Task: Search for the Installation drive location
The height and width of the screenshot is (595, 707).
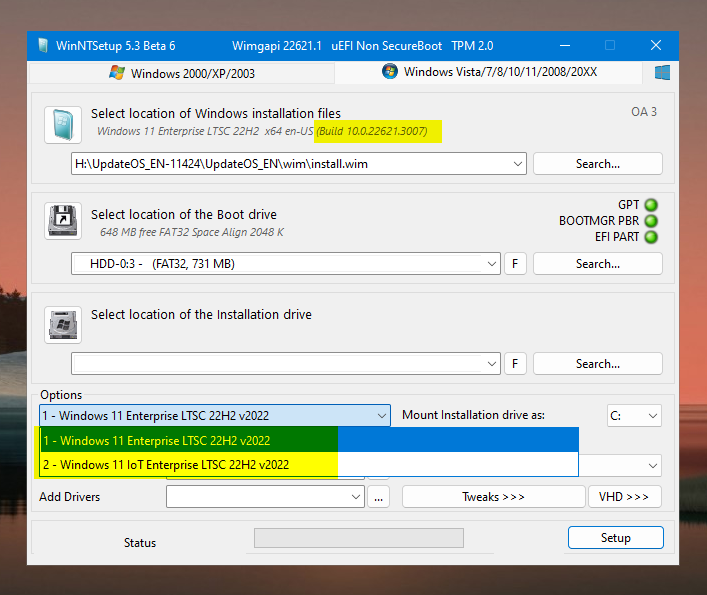Action: click(597, 364)
